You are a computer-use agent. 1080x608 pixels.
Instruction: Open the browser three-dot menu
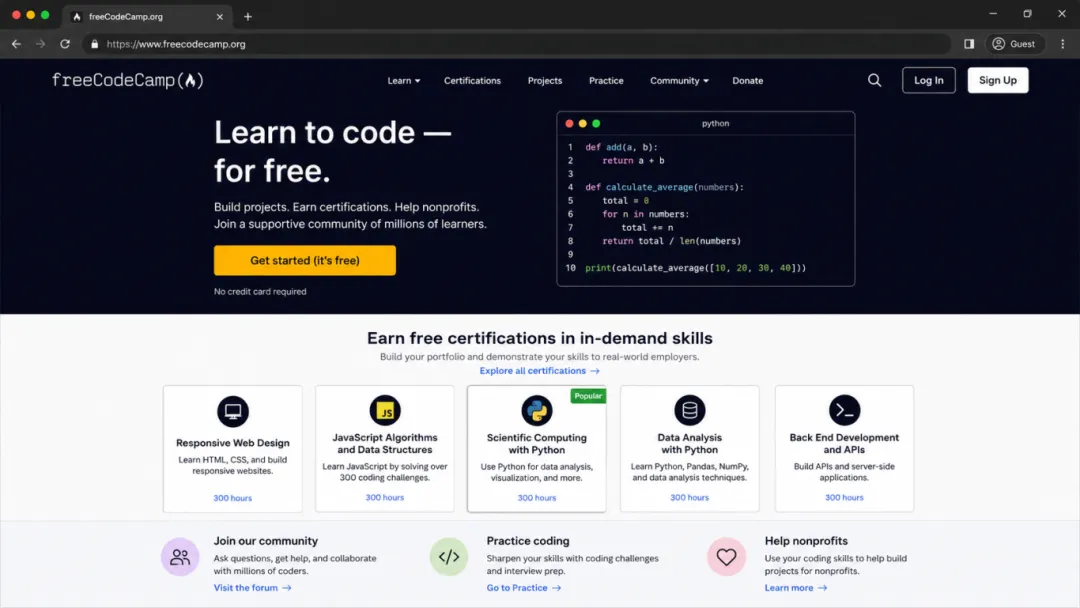(1063, 44)
